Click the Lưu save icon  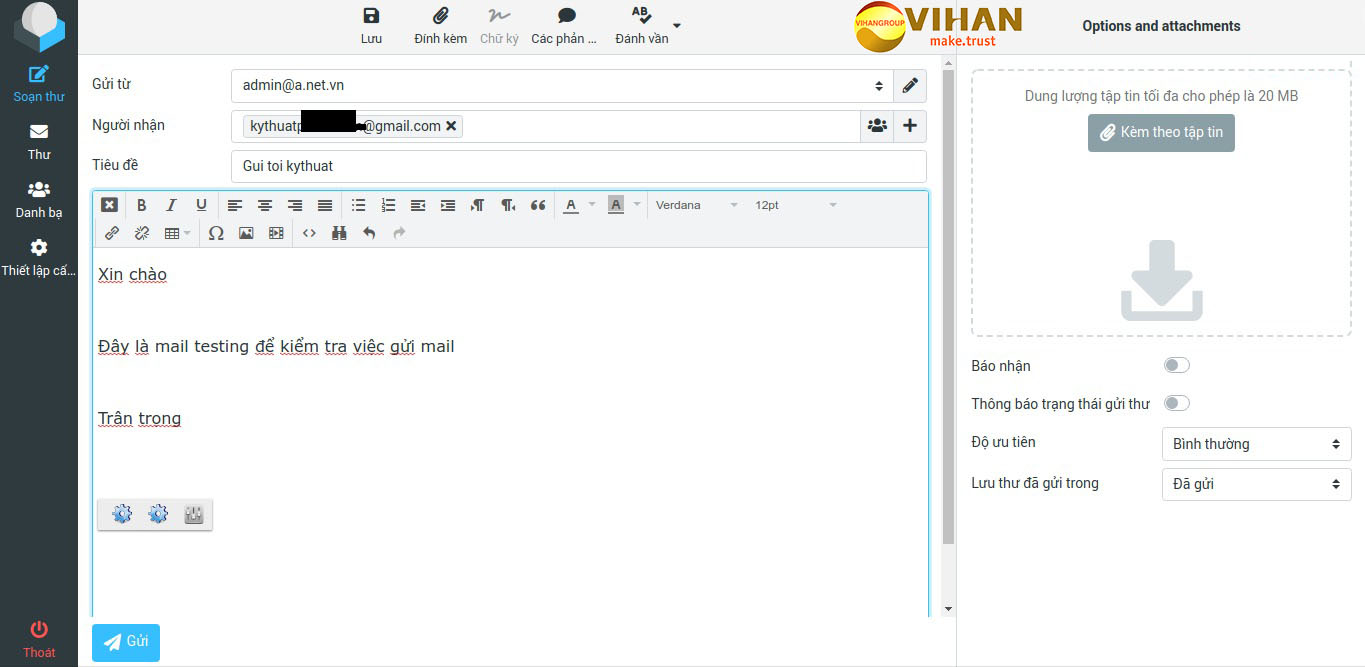click(x=371, y=16)
